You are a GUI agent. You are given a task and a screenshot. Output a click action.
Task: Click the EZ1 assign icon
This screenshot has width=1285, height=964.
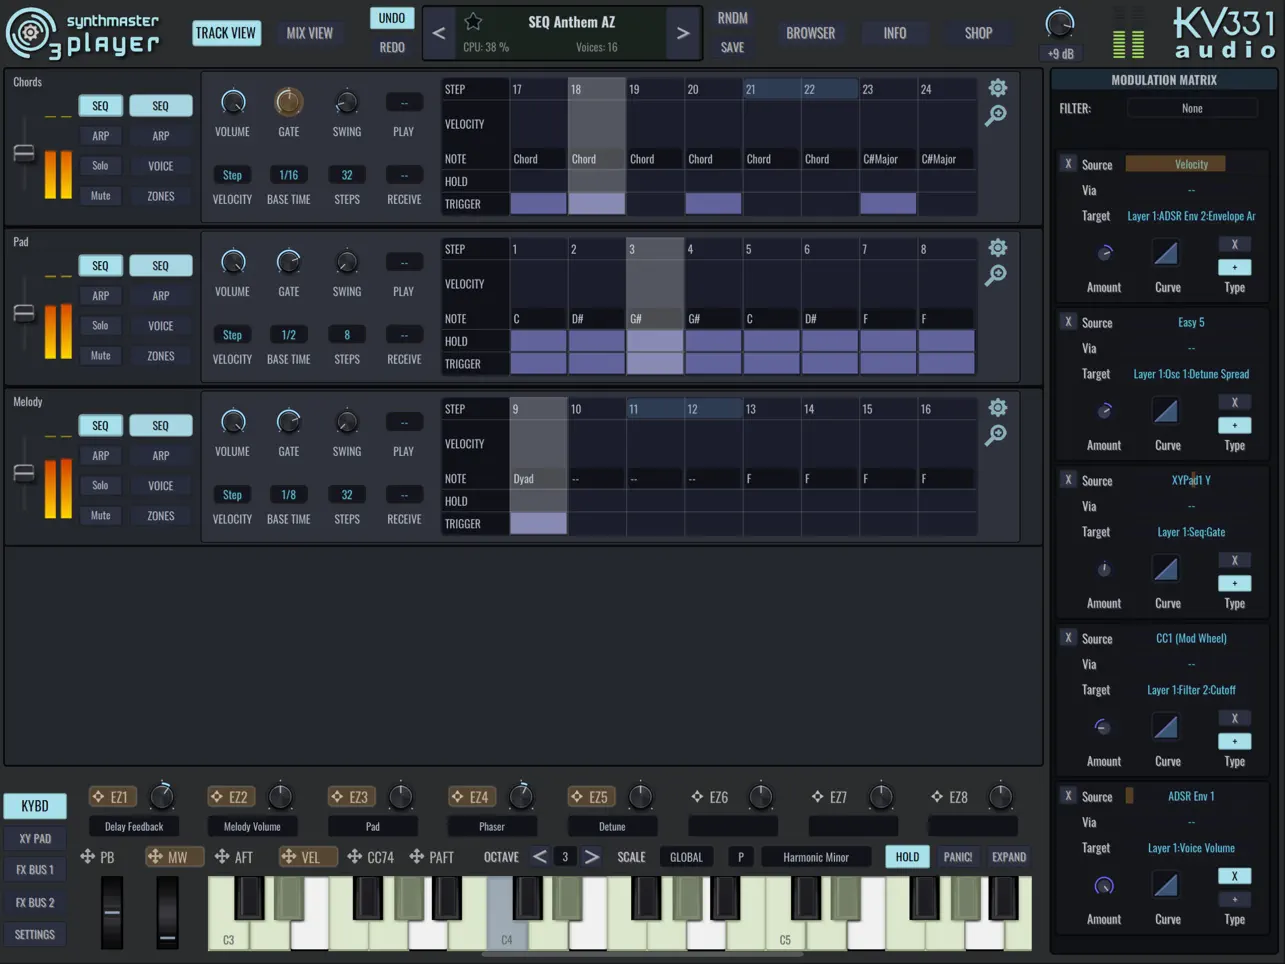tap(98, 797)
